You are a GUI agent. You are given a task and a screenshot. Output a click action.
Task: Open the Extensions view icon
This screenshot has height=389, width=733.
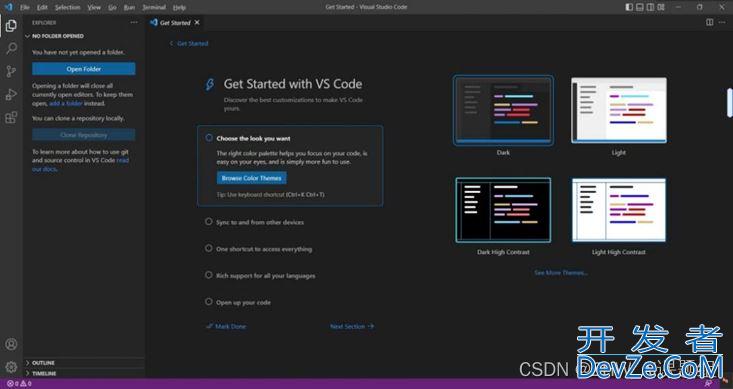click(x=11, y=117)
